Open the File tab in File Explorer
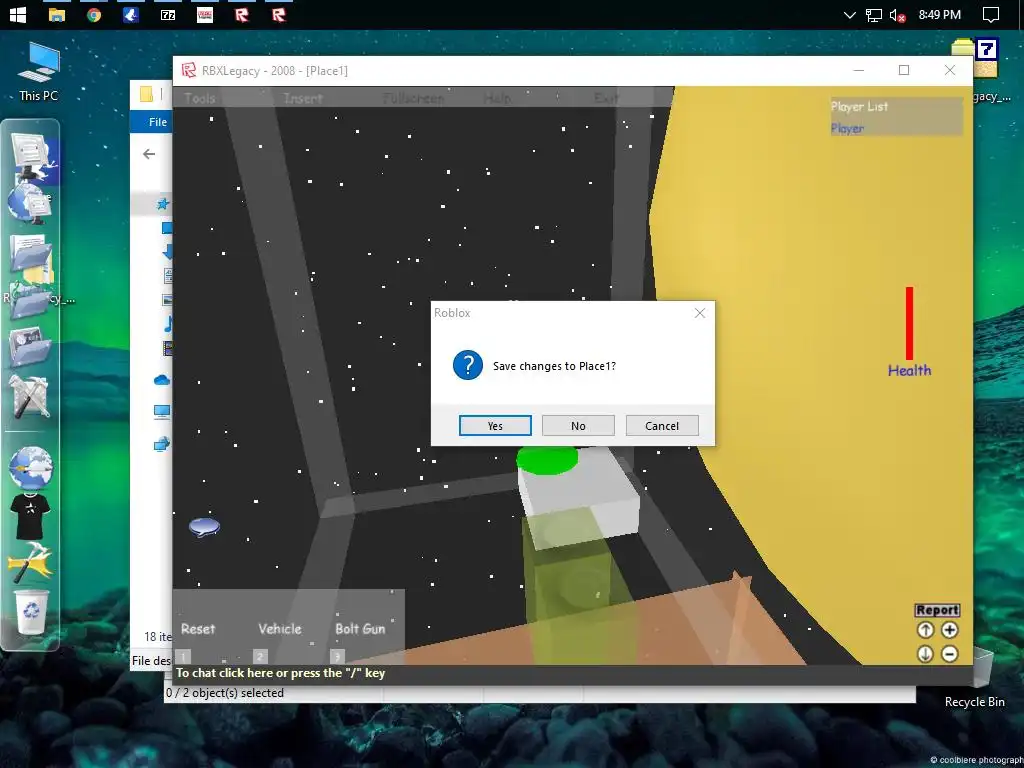Viewport: 1024px width, 768px height. tap(157, 122)
